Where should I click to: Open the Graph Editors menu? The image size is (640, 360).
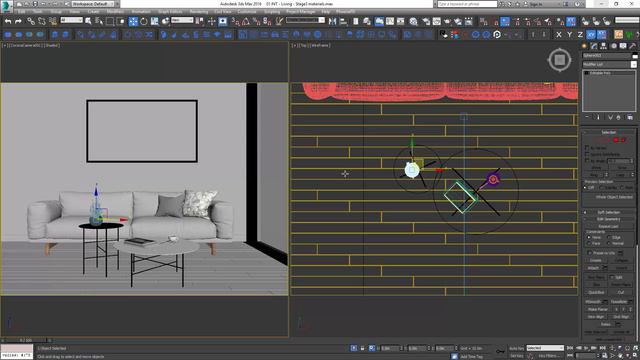click(x=170, y=12)
